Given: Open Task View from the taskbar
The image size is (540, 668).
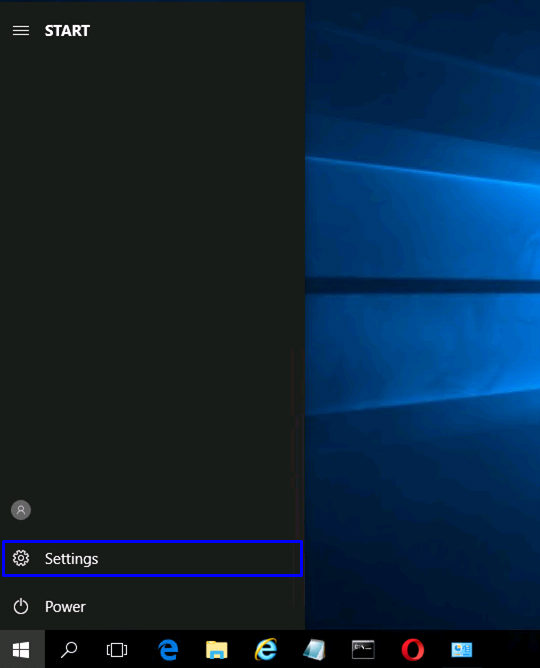Looking at the screenshot, I should click(117, 650).
